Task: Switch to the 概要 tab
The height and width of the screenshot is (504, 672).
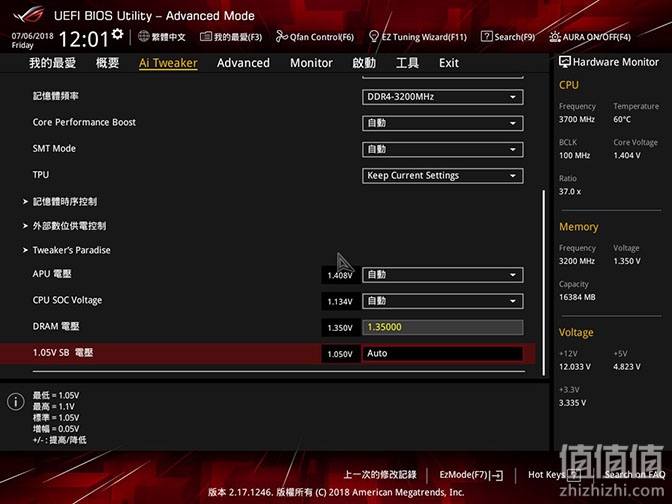Action: point(107,63)
